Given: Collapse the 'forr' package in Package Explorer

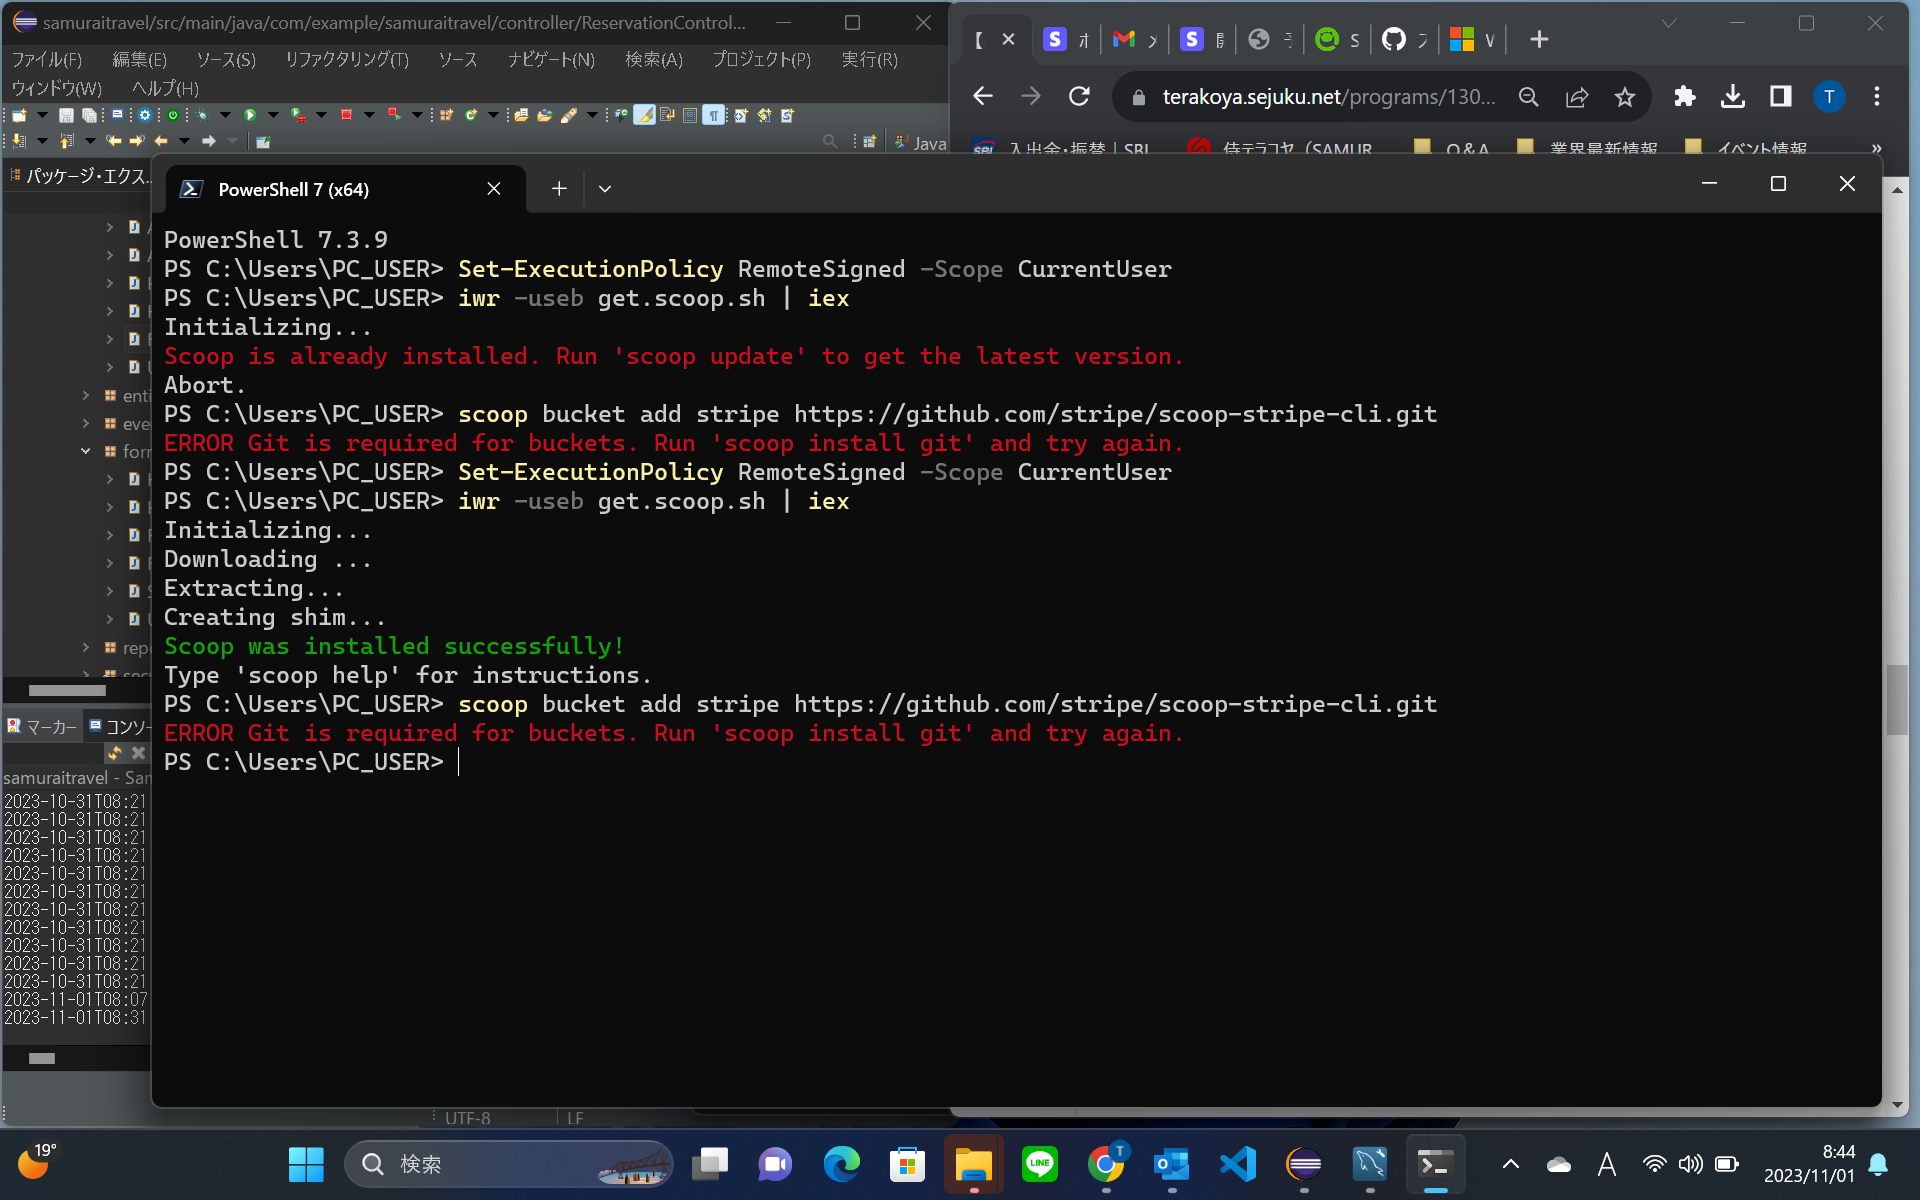Looking at the screenshot, I should tap(86, 452).
